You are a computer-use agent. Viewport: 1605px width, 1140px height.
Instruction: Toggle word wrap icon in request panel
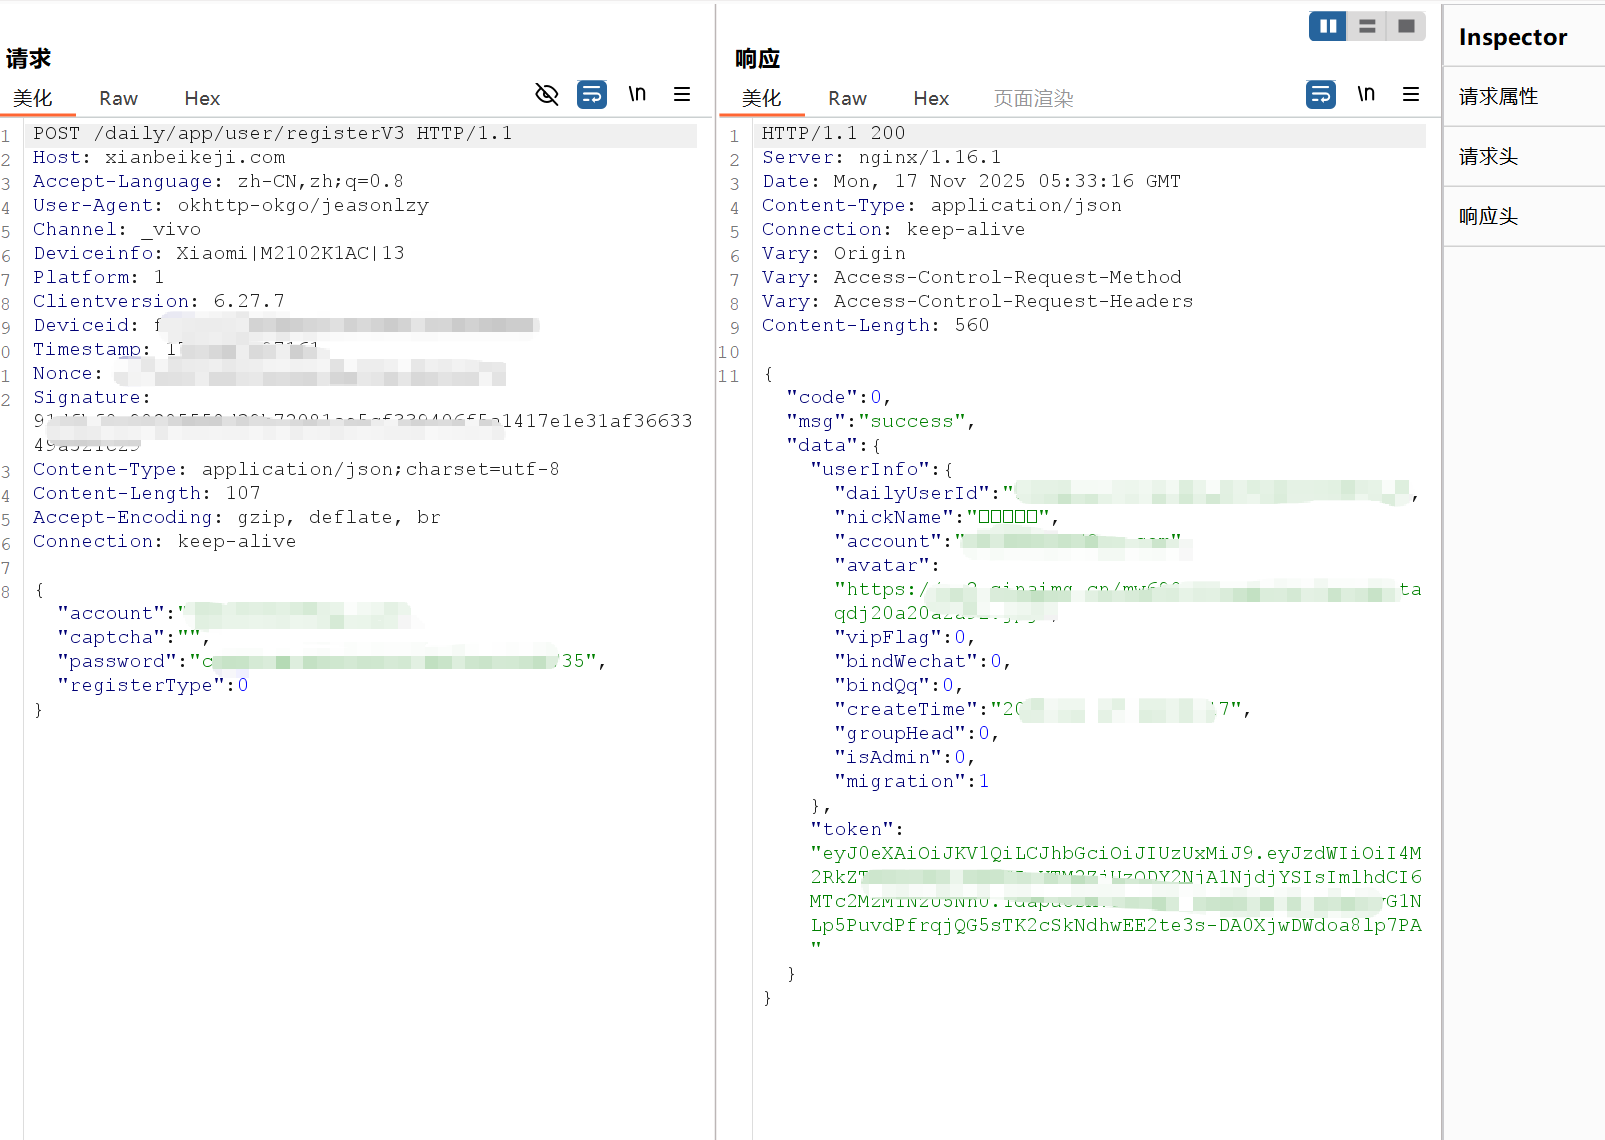tap(592, 95)
